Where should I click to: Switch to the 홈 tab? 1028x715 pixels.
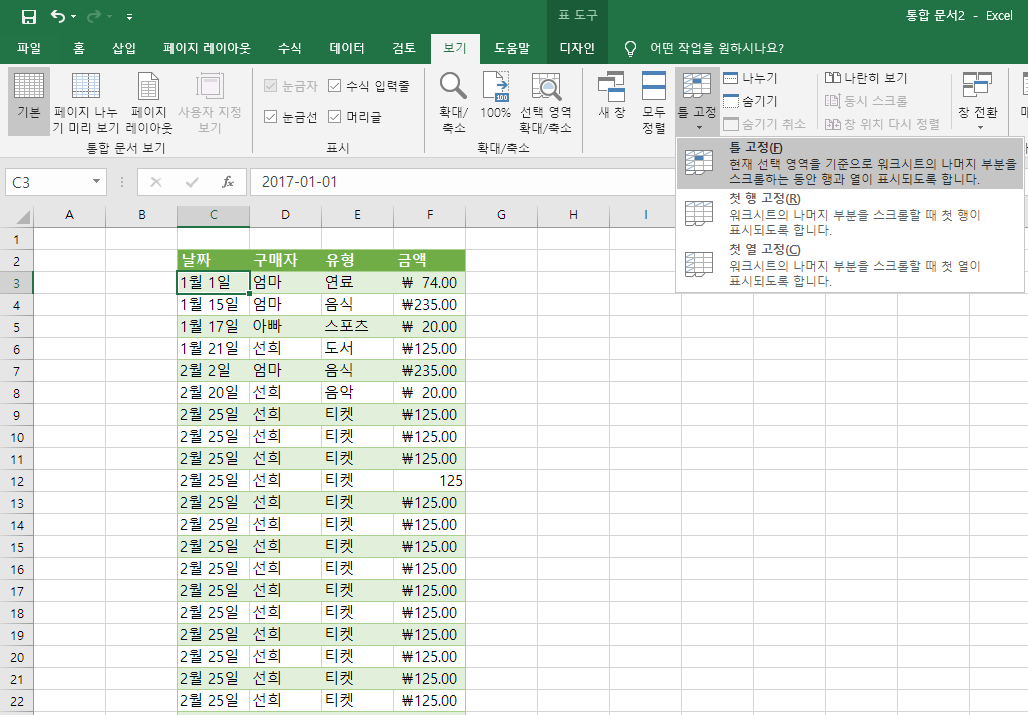79,48
